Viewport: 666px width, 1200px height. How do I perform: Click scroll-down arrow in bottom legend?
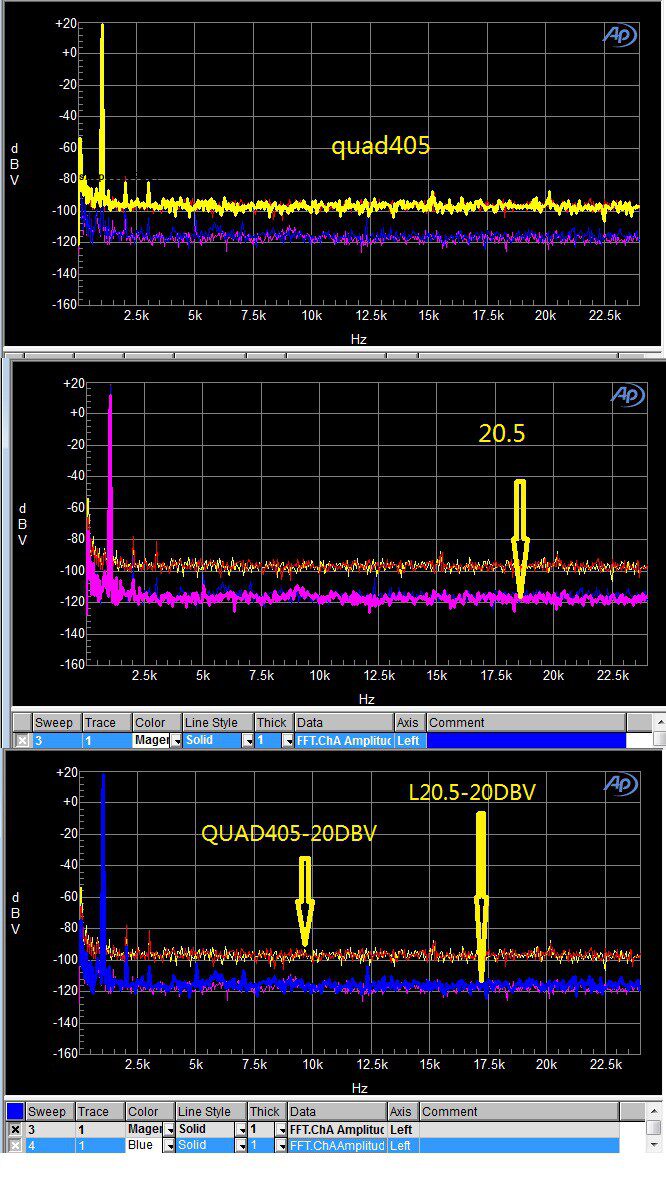(x=653, y=1145)
